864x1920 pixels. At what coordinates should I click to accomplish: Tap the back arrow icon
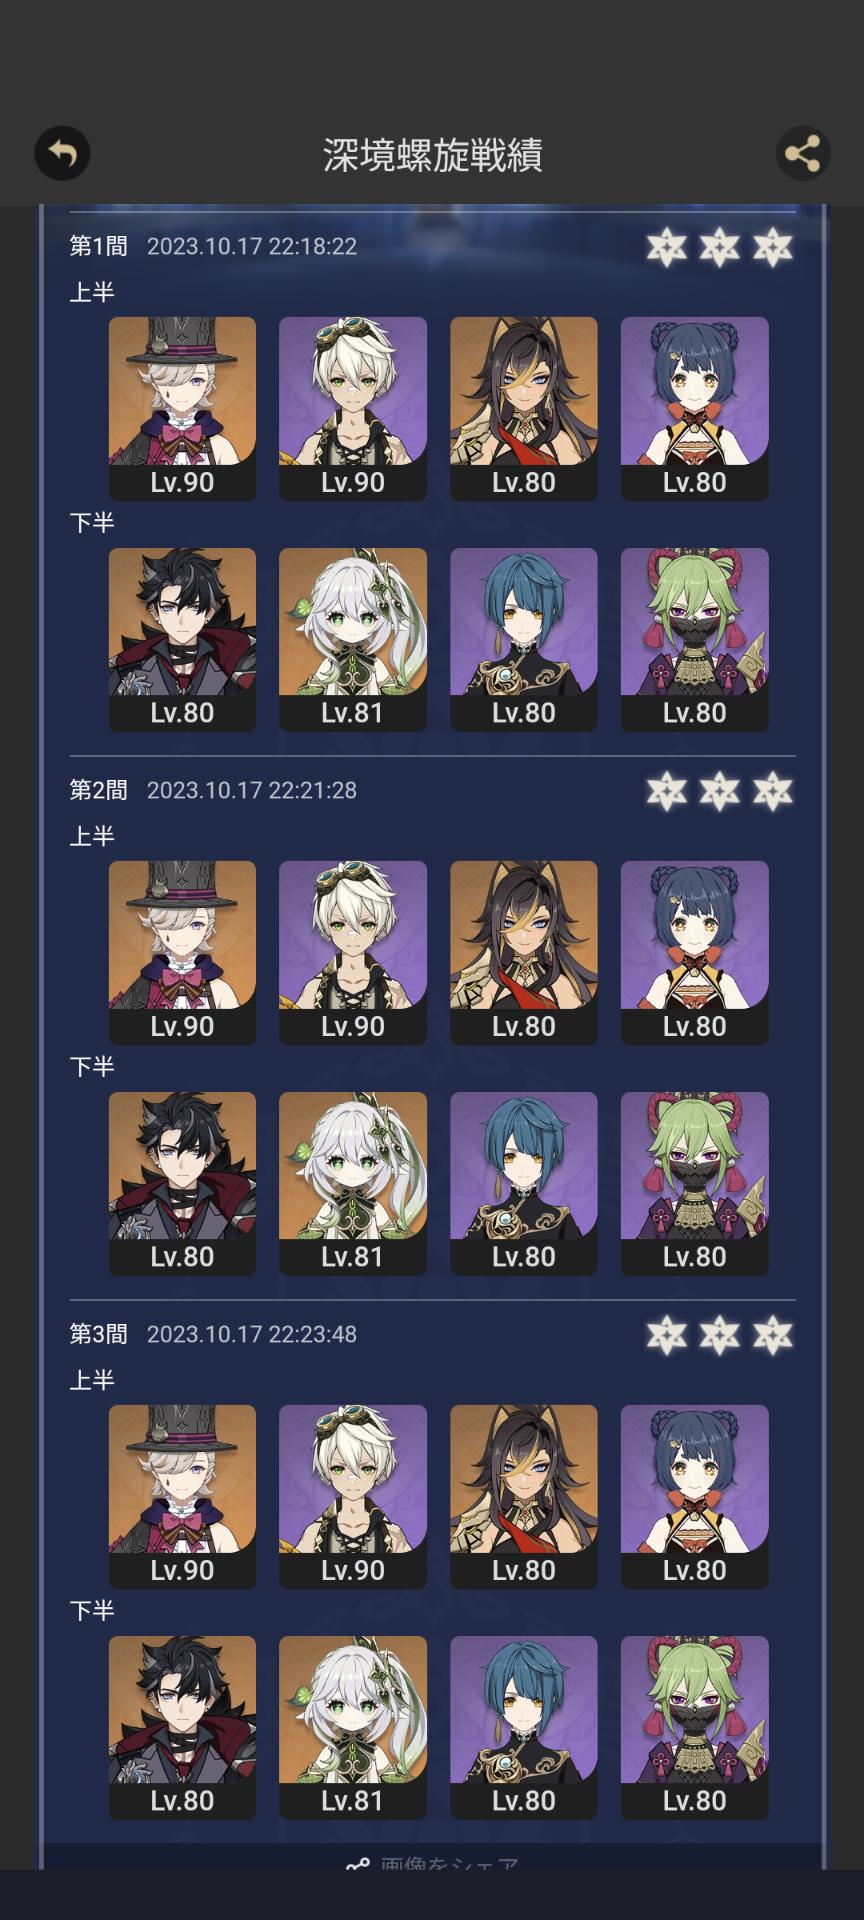(62, 154)
